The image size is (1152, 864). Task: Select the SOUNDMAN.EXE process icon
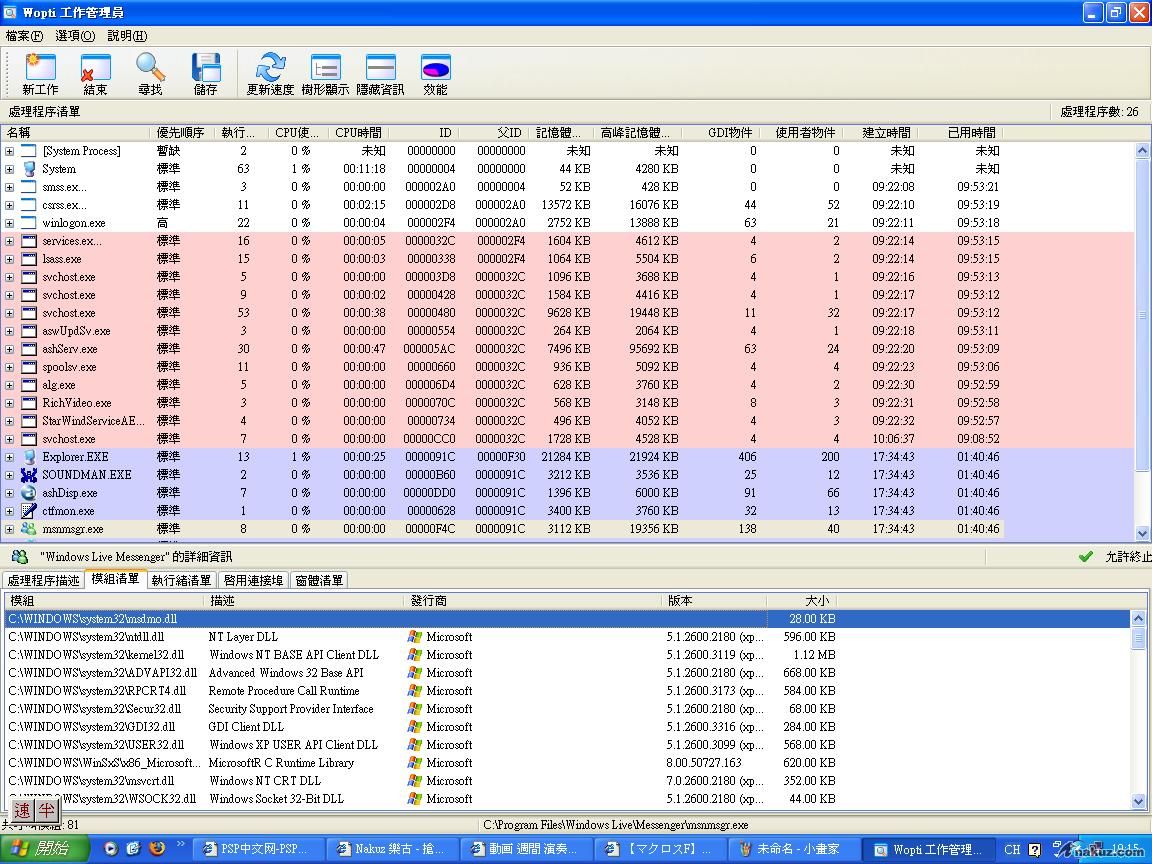pos(29,475)
